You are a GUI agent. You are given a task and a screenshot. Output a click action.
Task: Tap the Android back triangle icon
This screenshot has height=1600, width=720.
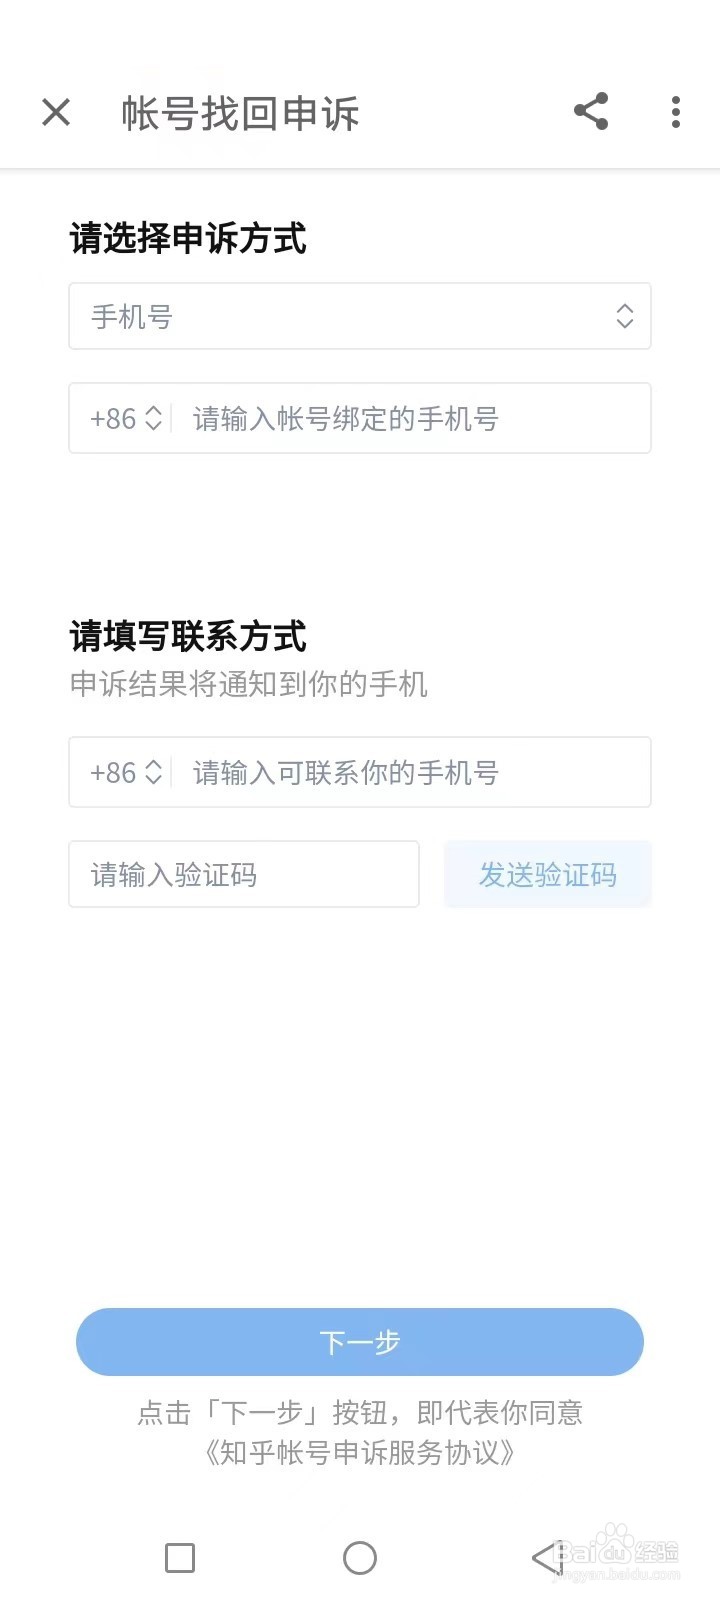point(548,1558)
